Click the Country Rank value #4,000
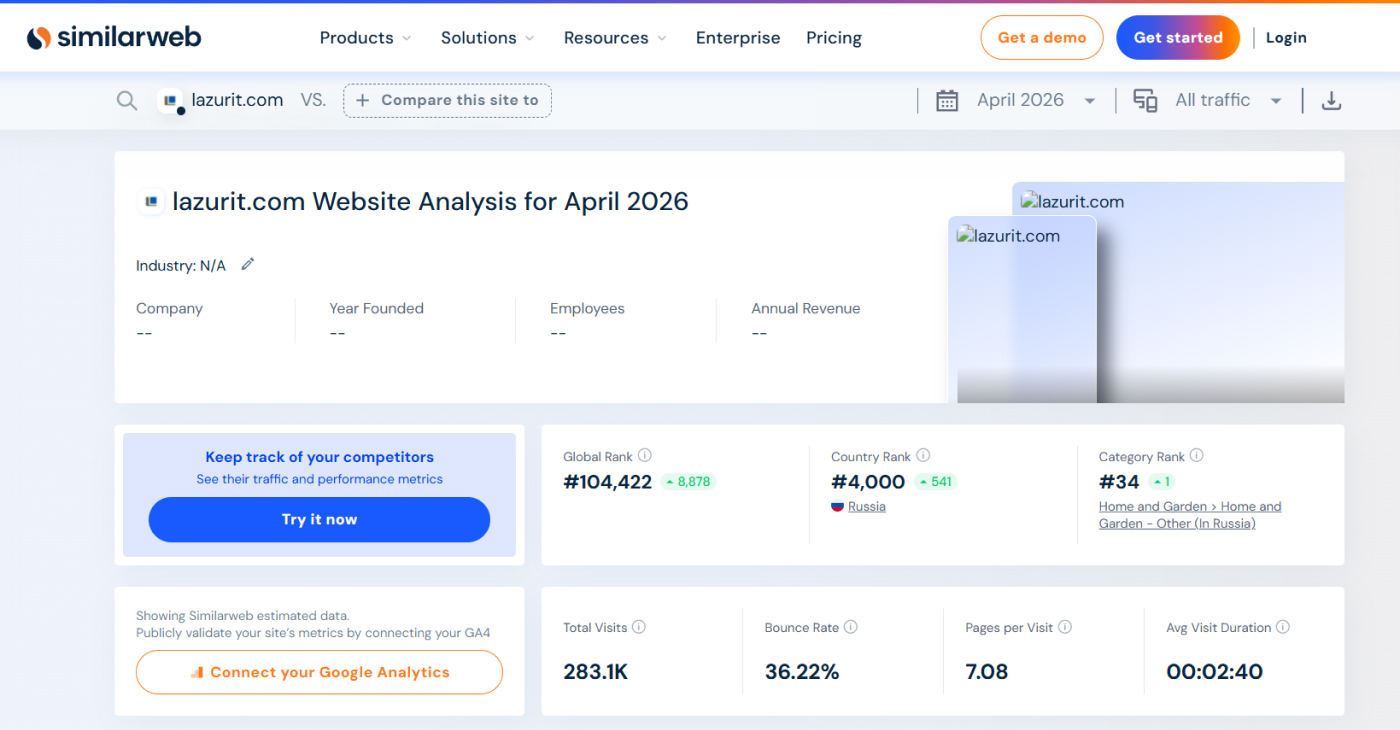 pyautogui.click(x=868, y=482)
